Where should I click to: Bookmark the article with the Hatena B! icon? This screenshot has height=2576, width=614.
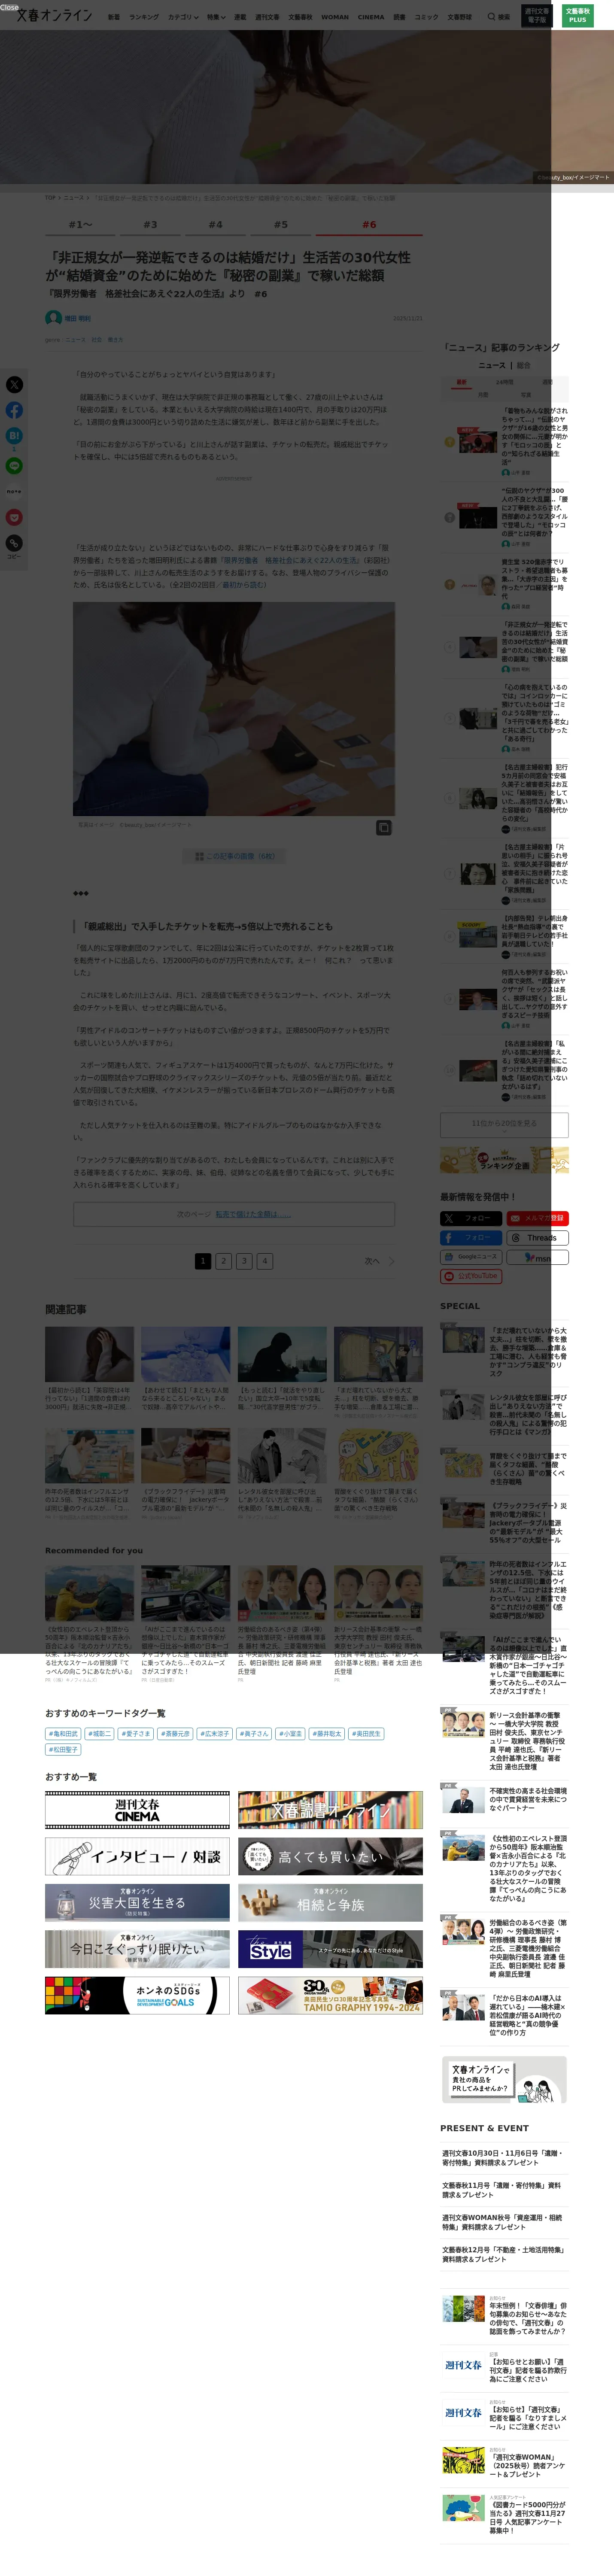14,436
